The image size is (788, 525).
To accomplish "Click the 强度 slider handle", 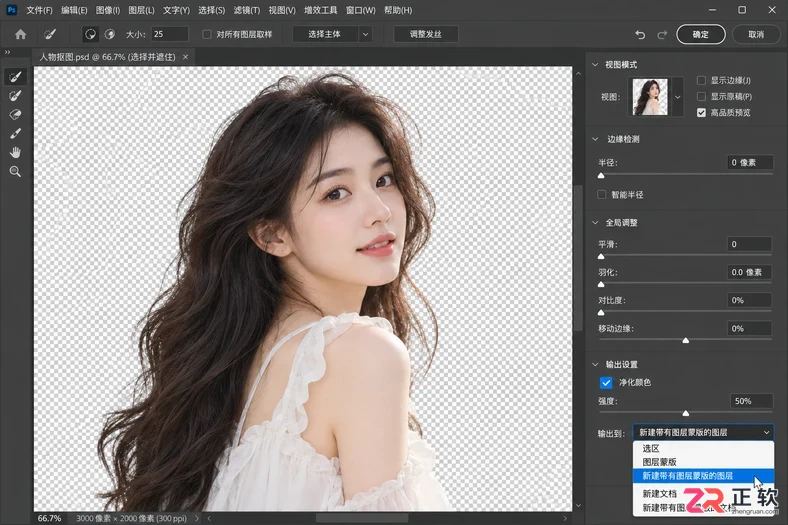I will click(685, 413).
